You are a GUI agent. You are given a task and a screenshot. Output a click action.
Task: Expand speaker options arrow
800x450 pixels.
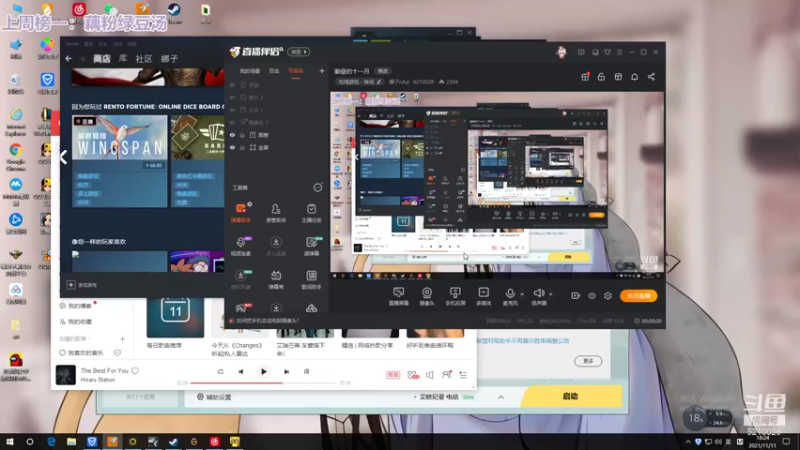click(551, 294)
